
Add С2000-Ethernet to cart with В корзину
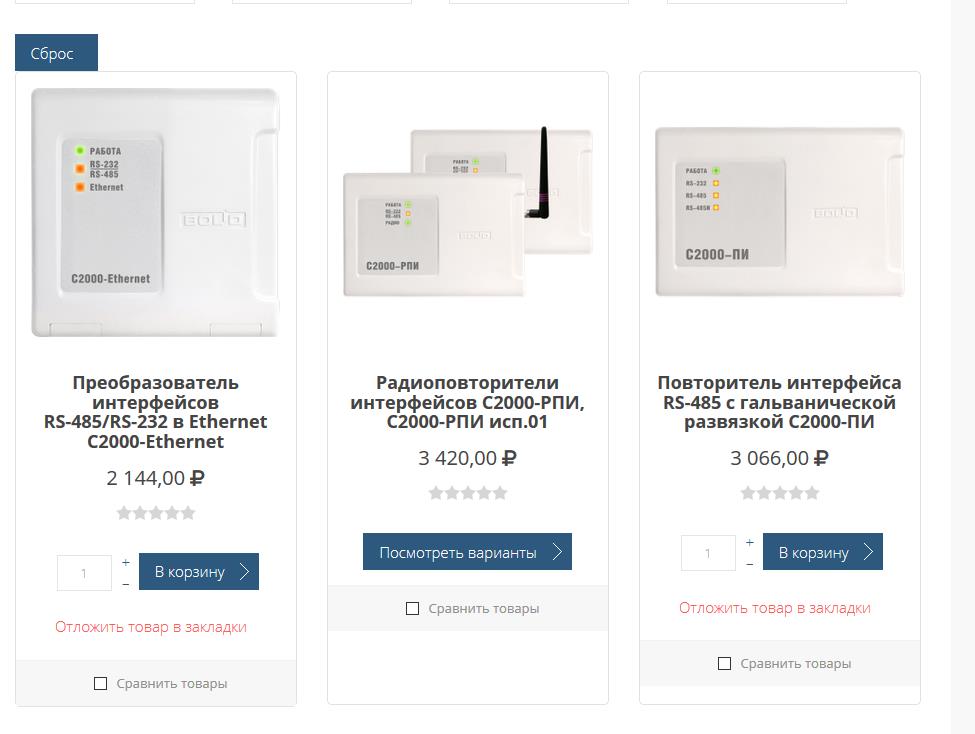point(199,572)
